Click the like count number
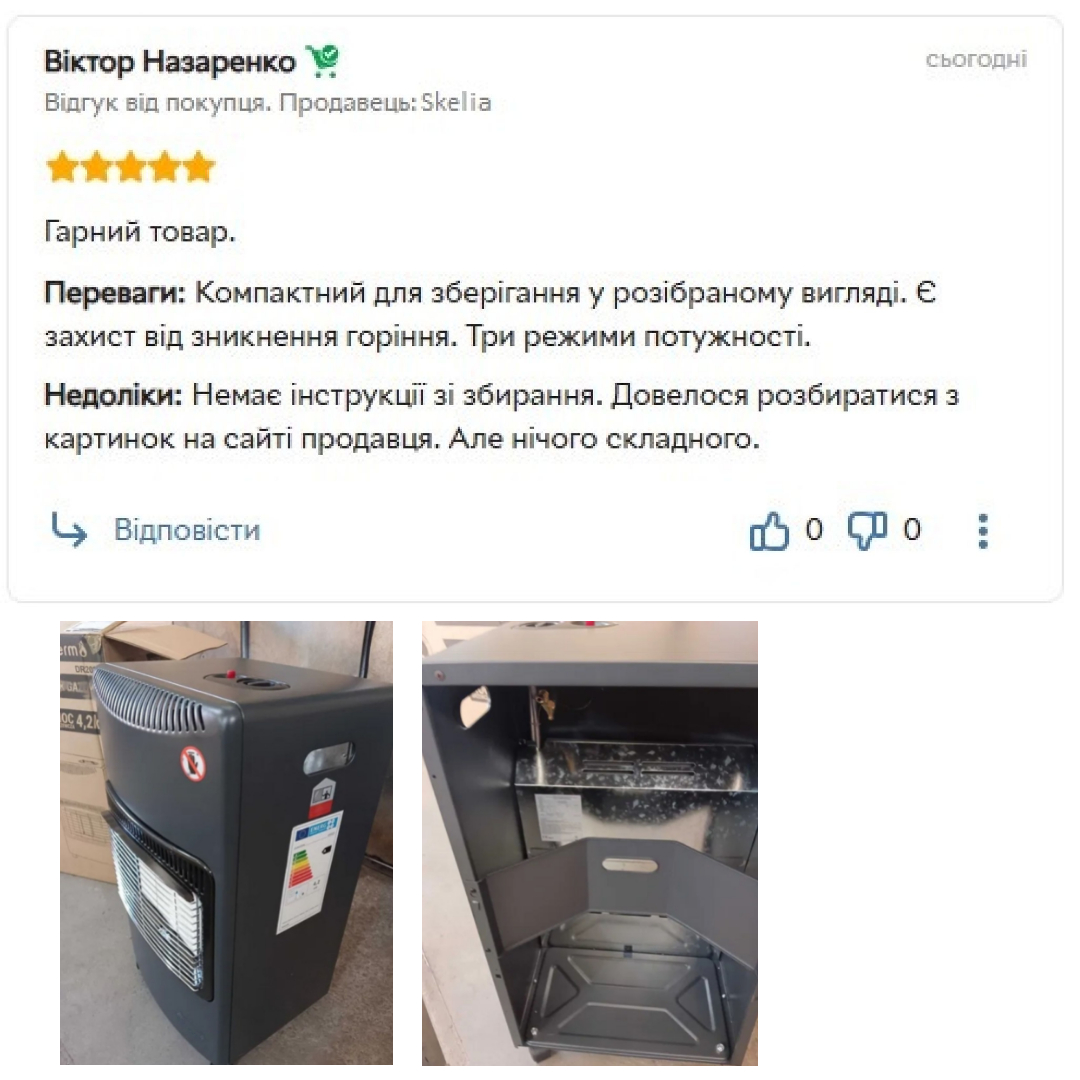The image size is (1080, 1080). (814, 530)
